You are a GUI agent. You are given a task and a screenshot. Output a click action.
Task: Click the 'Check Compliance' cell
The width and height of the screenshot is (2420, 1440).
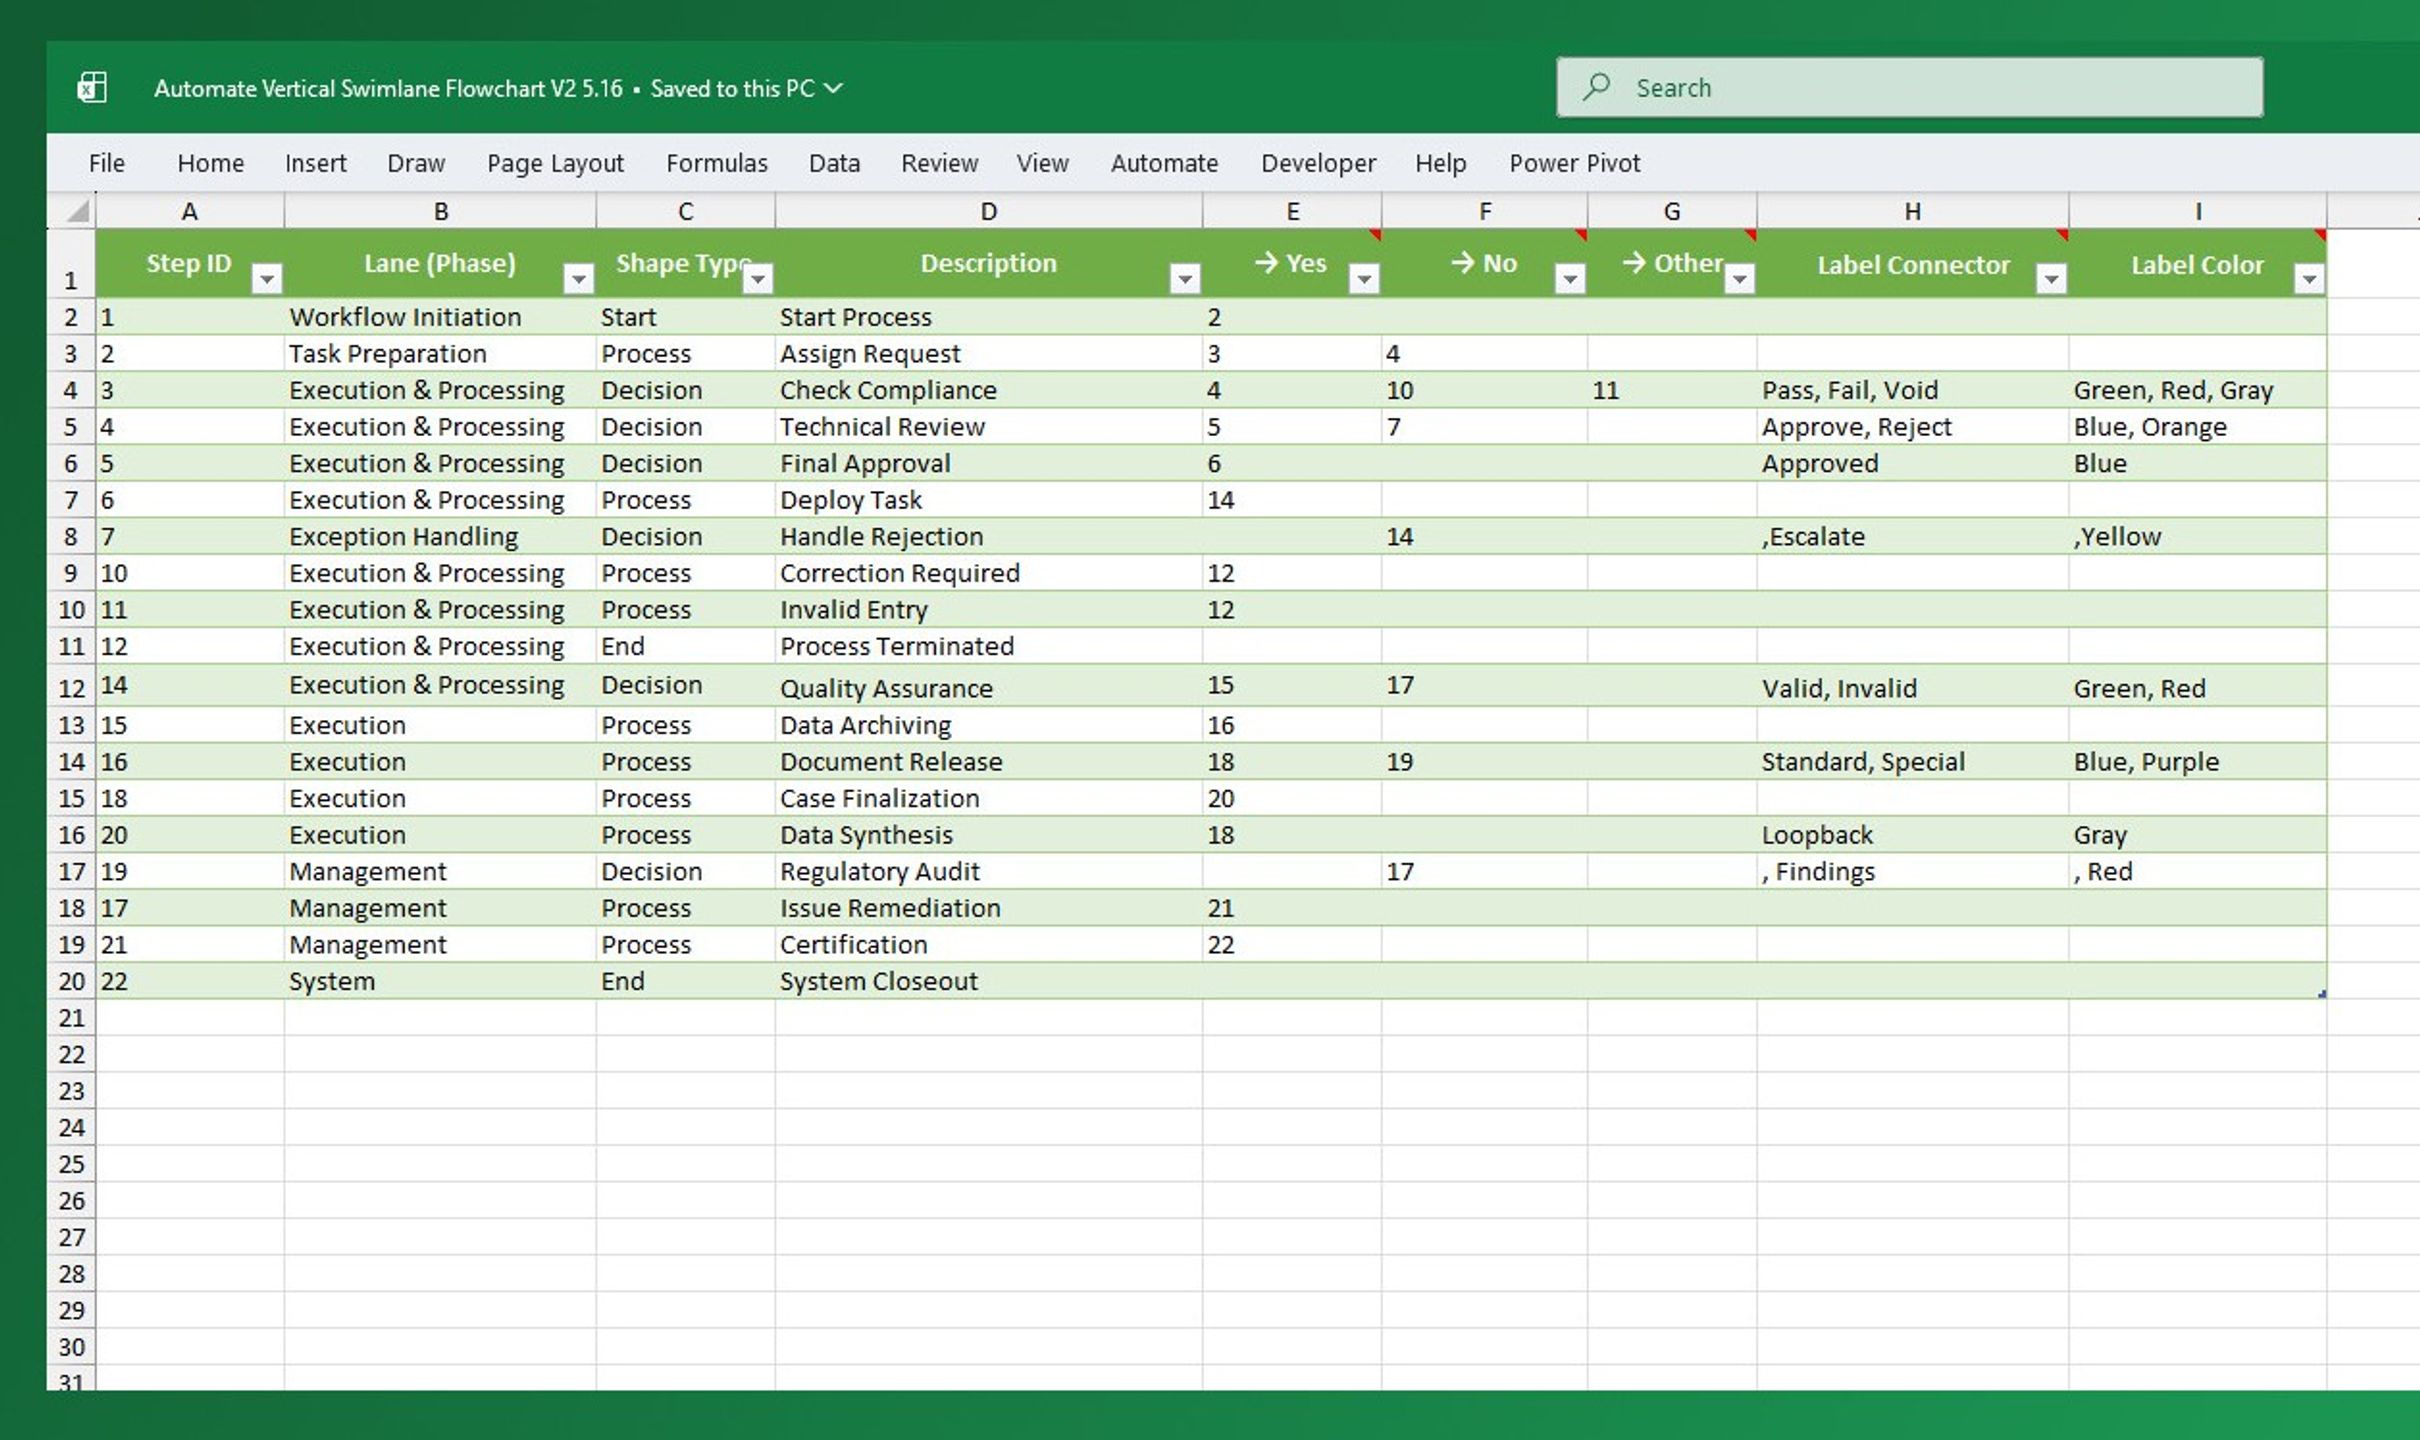(989, 390)
